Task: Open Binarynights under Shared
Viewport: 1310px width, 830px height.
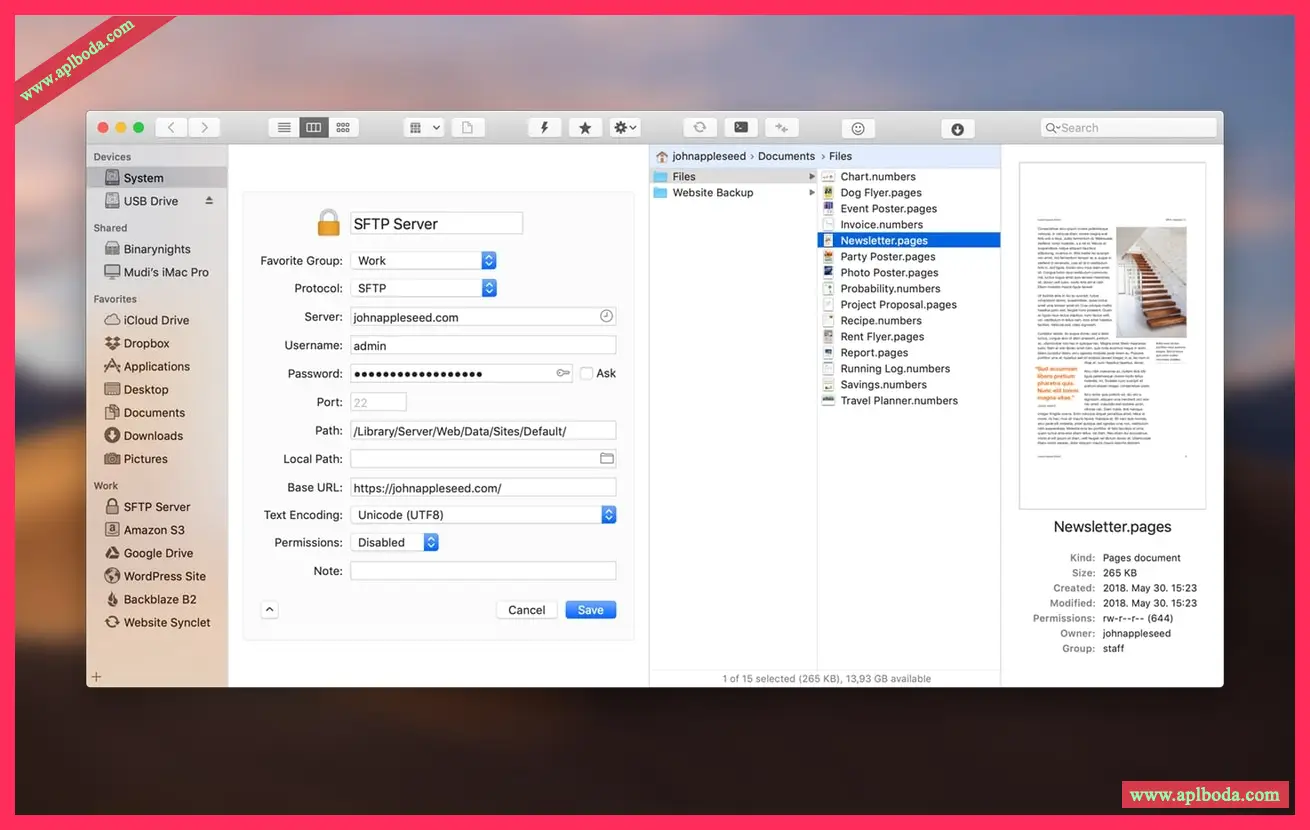Action: click(157, 249)
